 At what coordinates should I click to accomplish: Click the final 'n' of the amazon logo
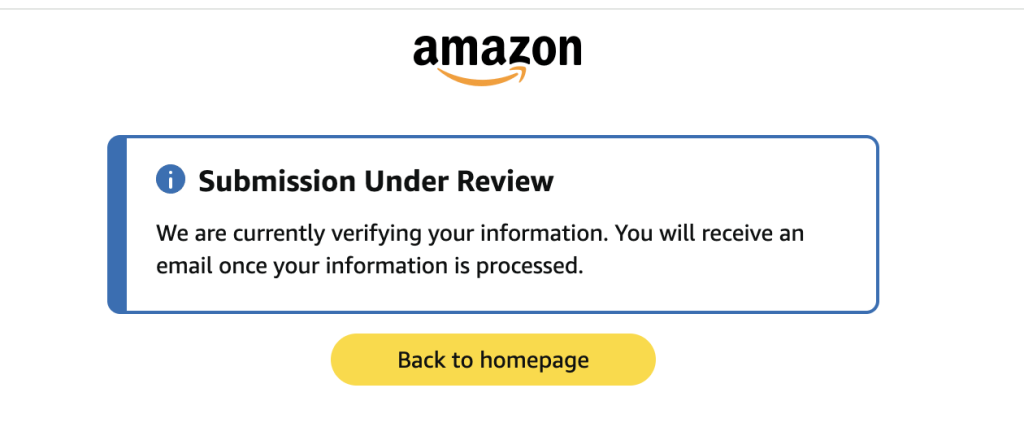[568, 51]
